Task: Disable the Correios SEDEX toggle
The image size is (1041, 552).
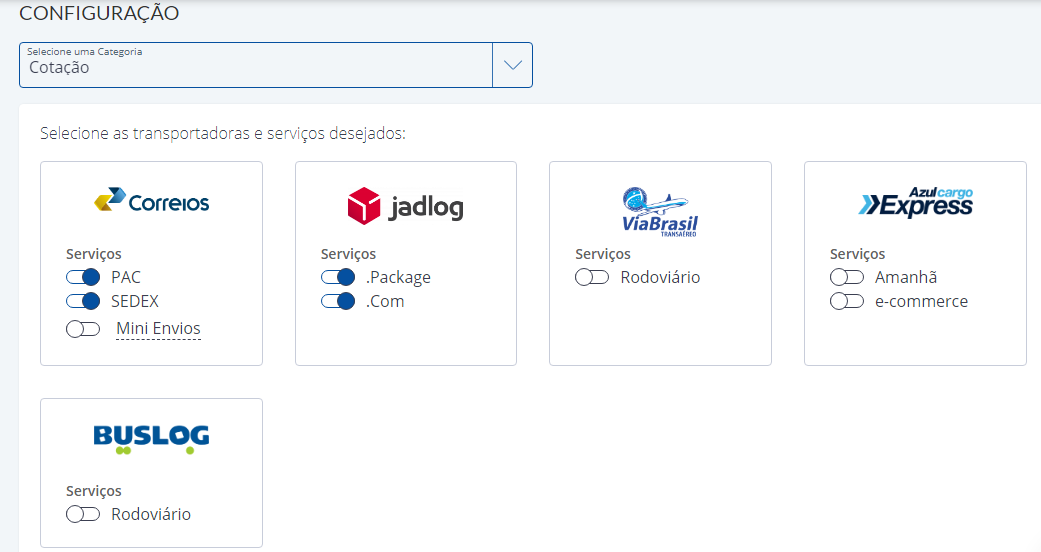Action: click(x=83, y=302)
